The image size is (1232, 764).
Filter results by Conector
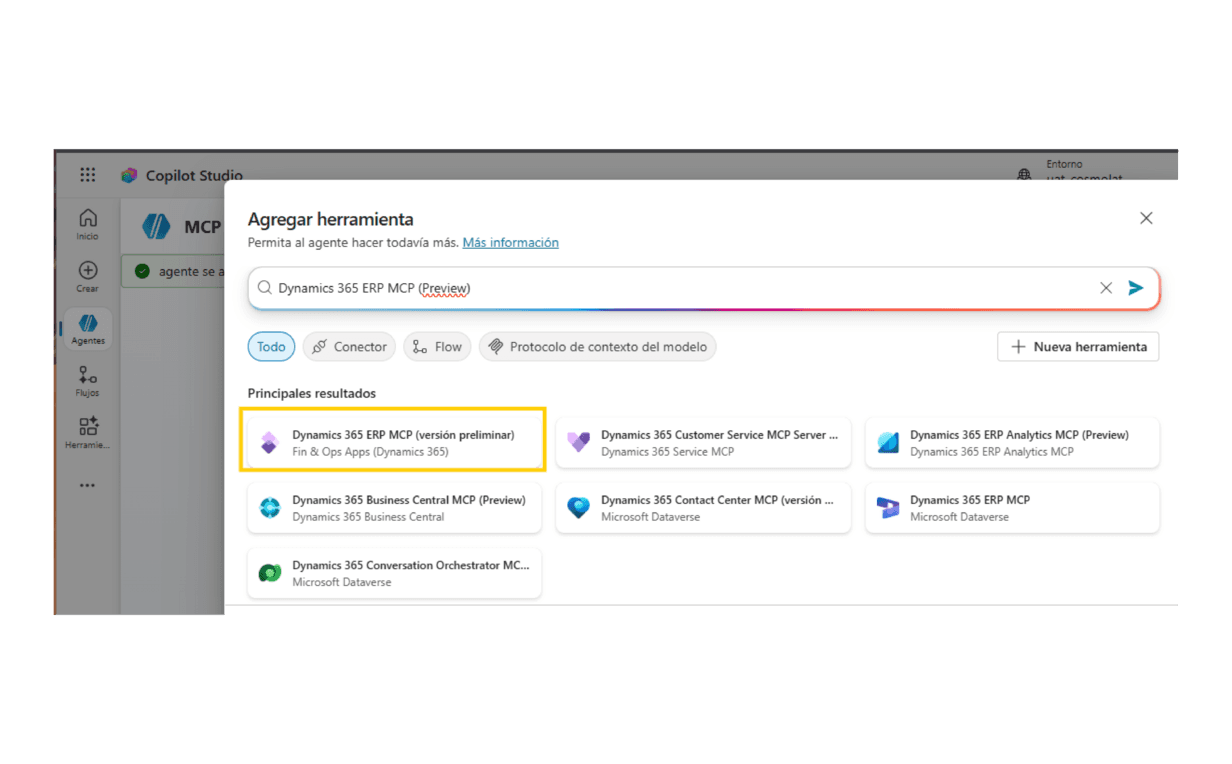point(349,347)
